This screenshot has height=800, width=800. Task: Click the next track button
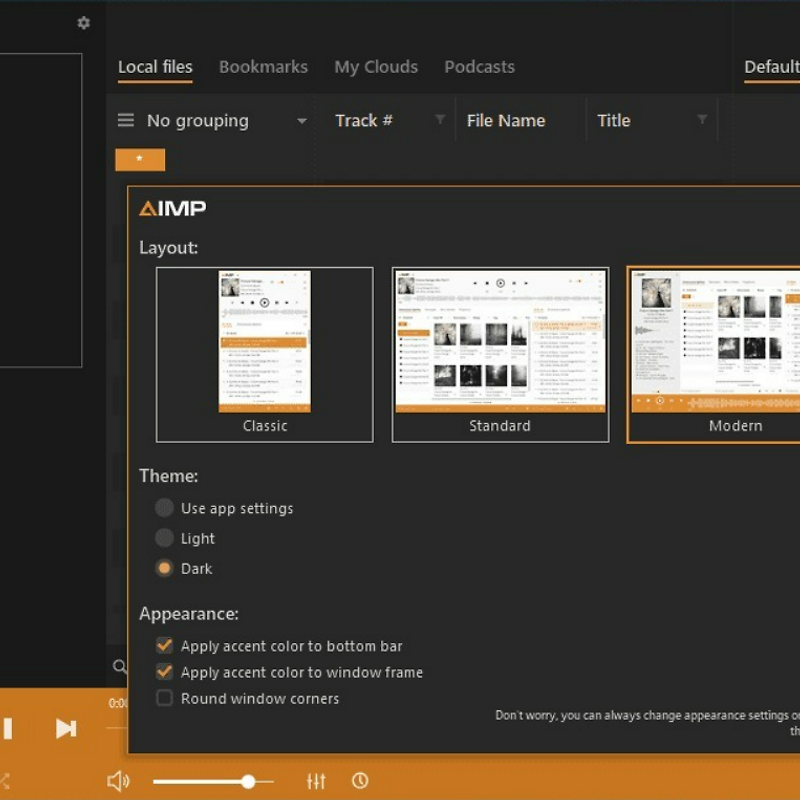[66, 728]
